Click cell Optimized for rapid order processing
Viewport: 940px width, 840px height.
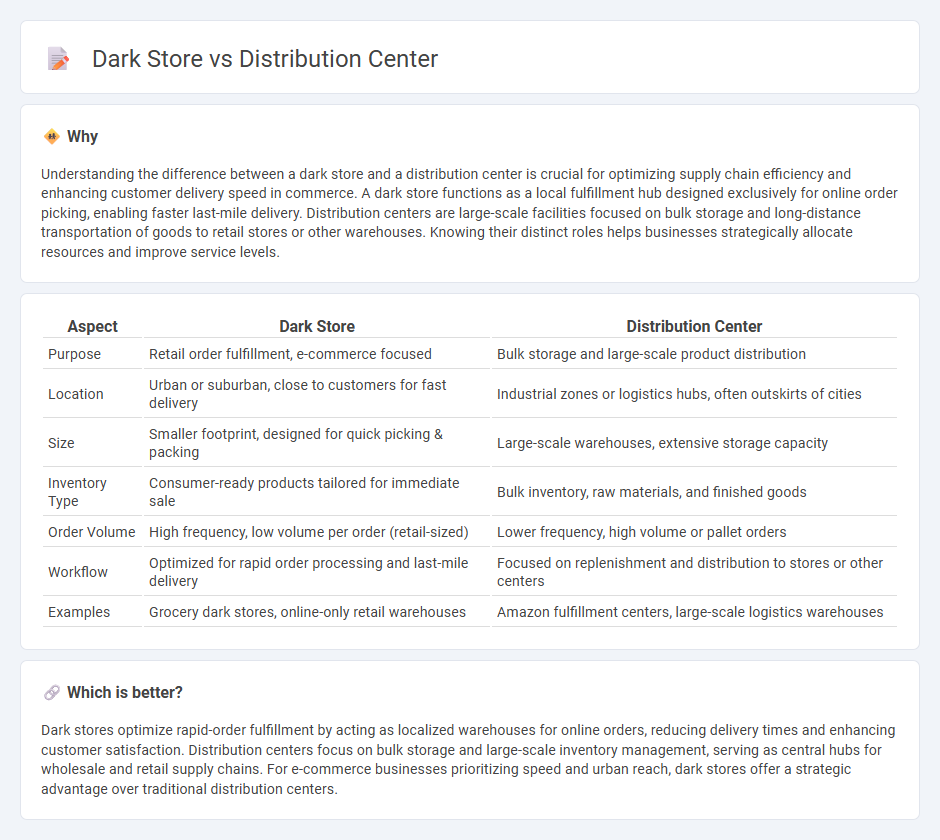click(x=317, y=572)
